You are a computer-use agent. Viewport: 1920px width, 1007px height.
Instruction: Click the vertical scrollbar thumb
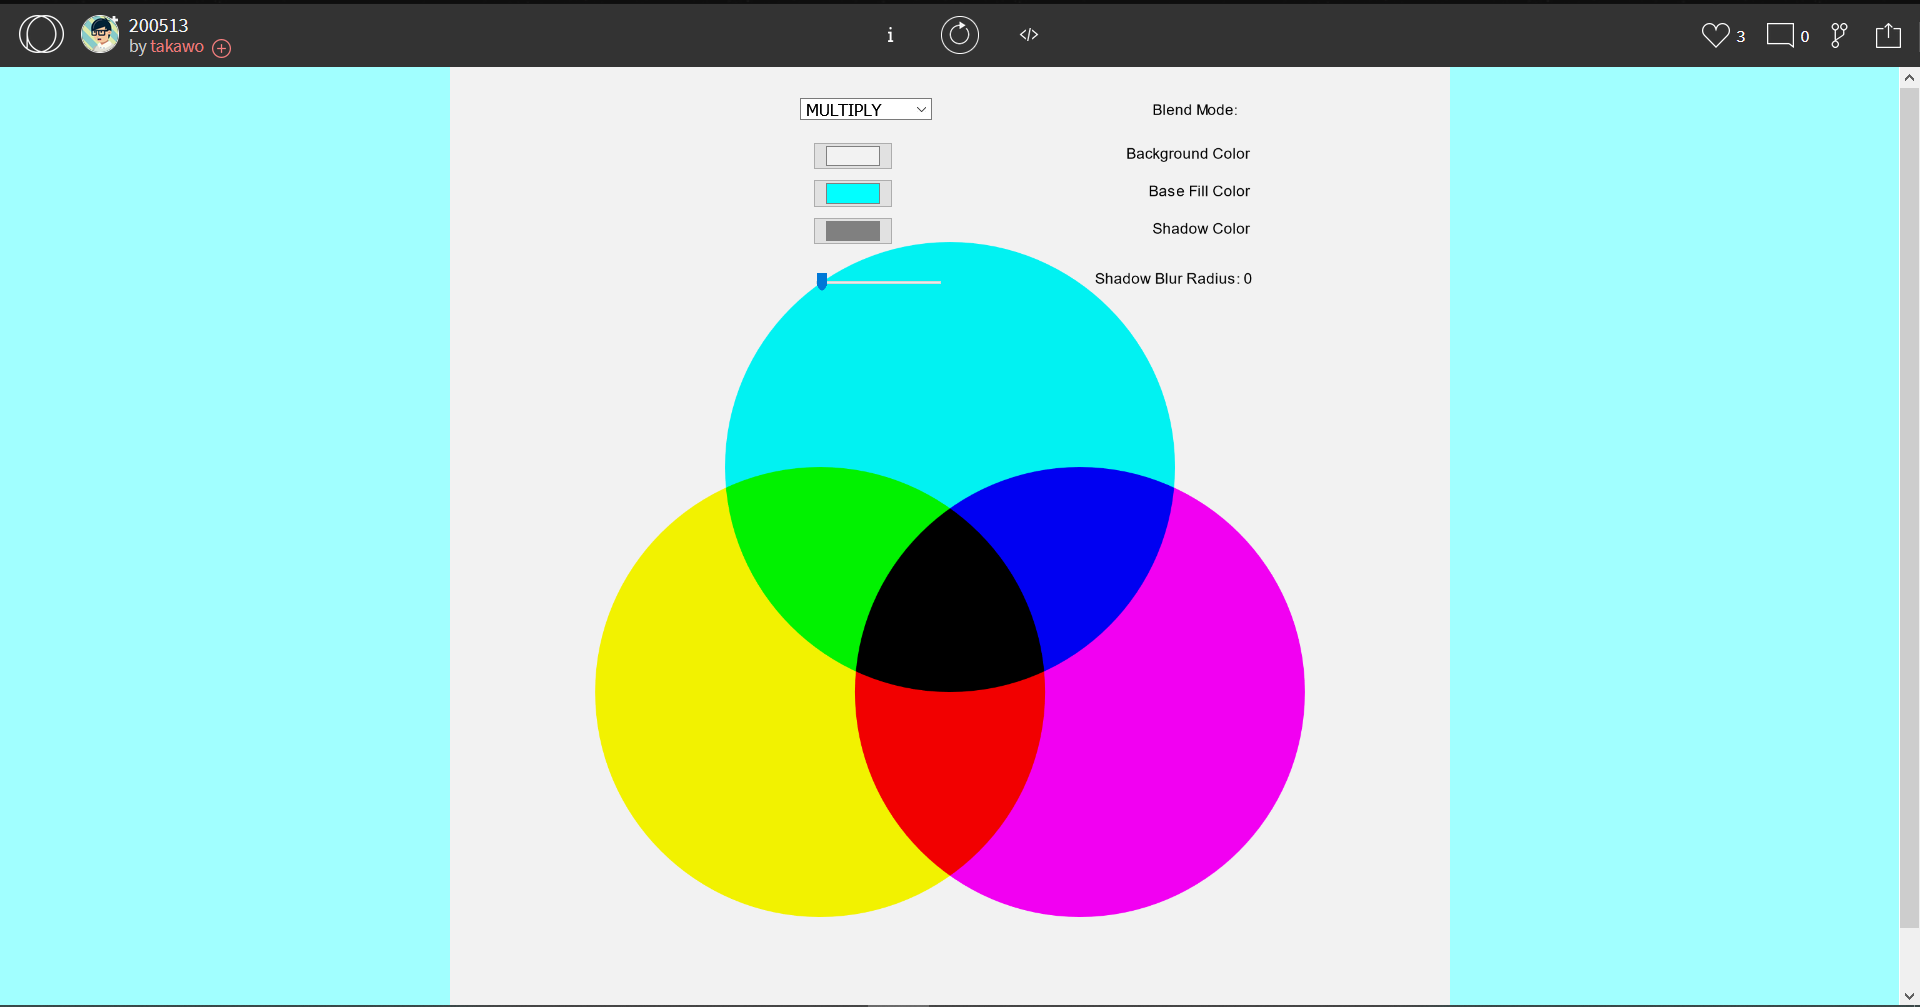click(x=1909, y=508)
